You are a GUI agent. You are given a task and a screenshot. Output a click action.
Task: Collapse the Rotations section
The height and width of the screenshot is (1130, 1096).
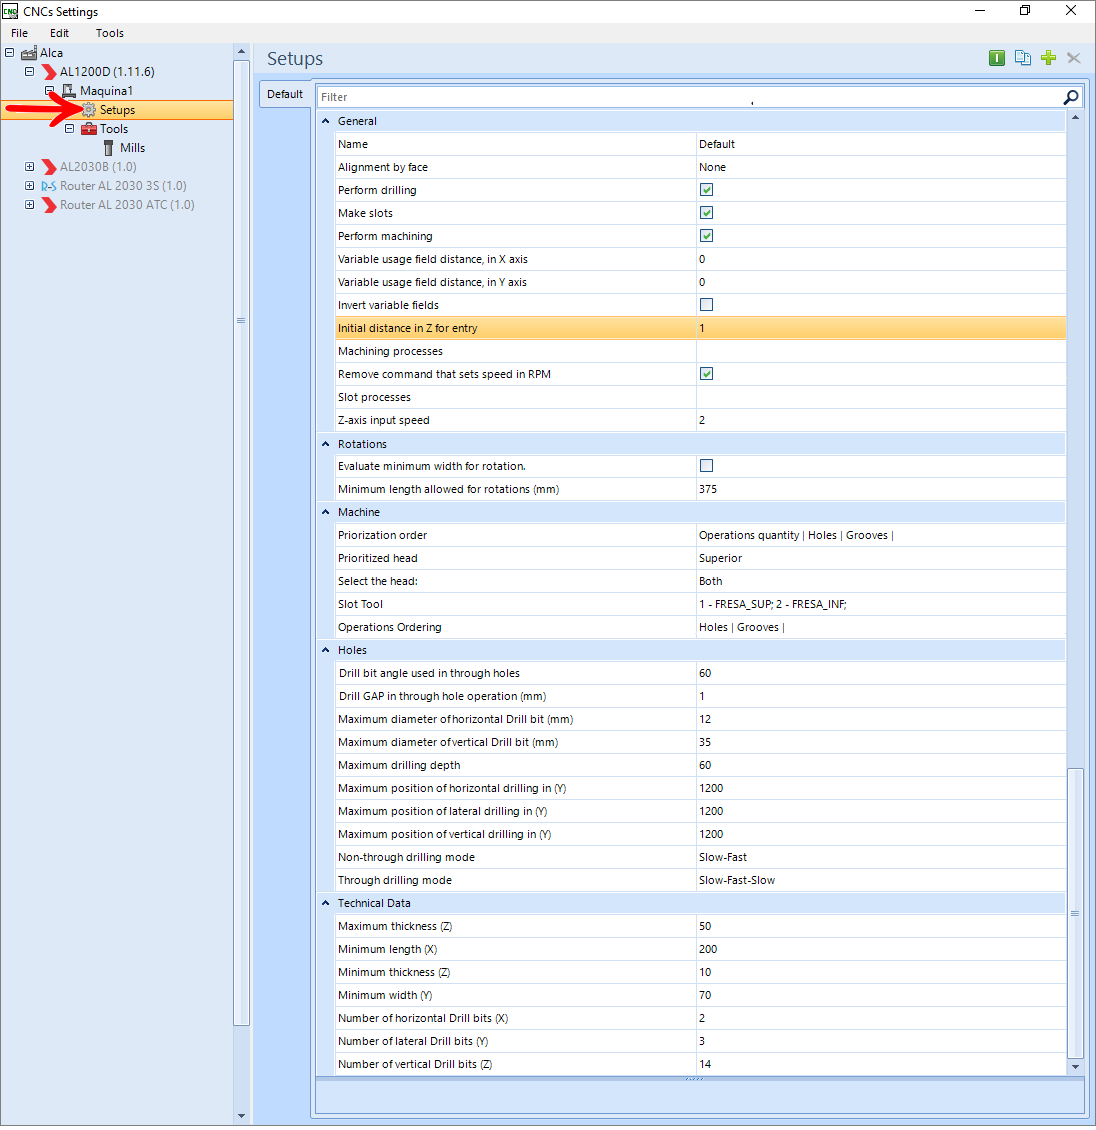(326, 444)
